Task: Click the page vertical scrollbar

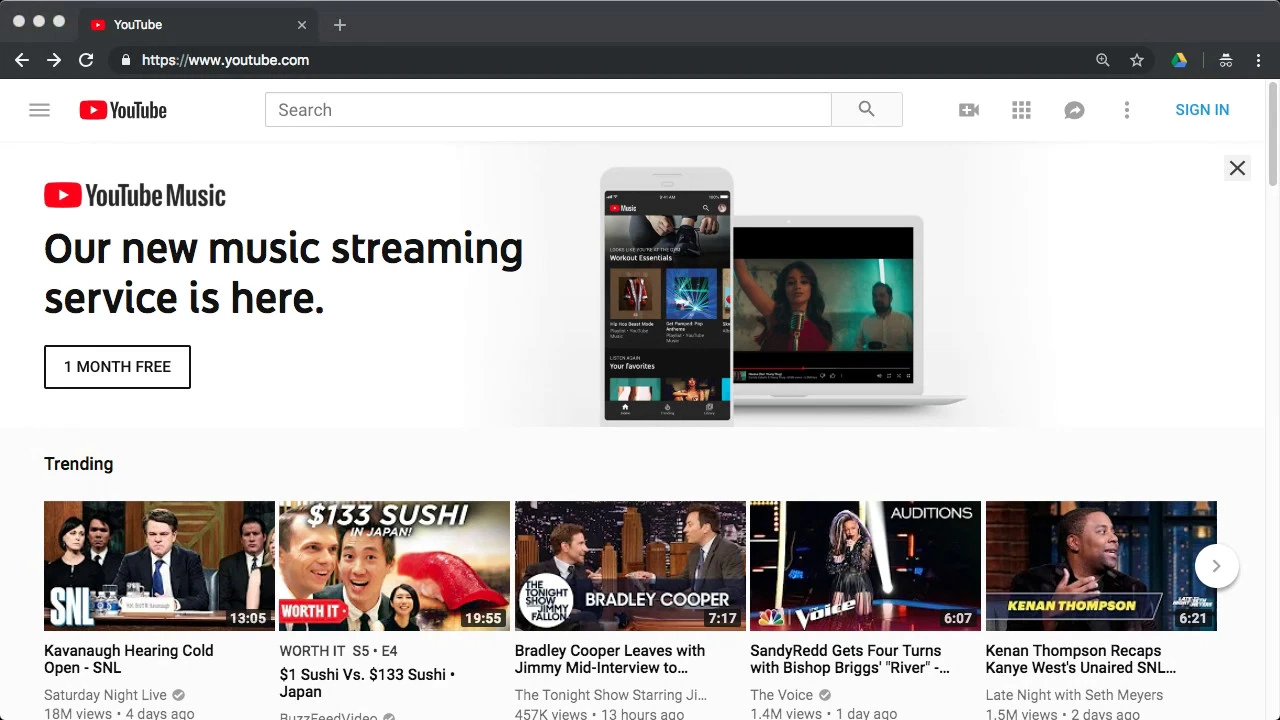Action: [x=1273, y=135]
